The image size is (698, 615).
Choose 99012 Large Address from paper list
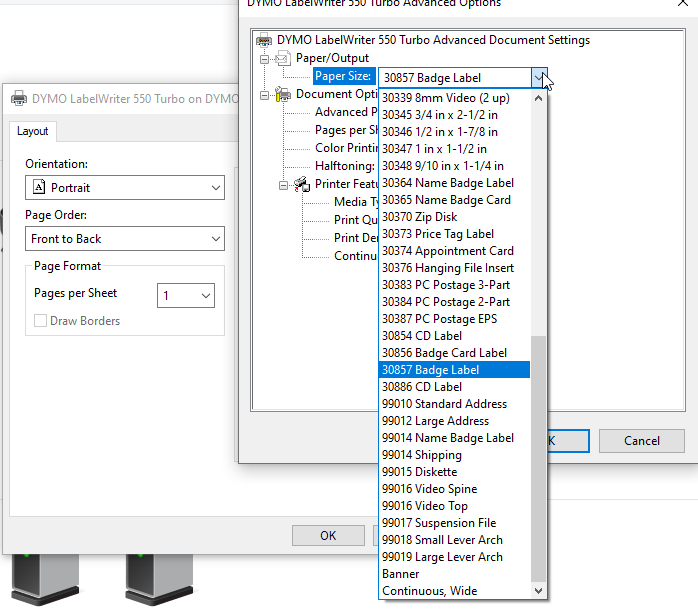(x=435, y=421)
